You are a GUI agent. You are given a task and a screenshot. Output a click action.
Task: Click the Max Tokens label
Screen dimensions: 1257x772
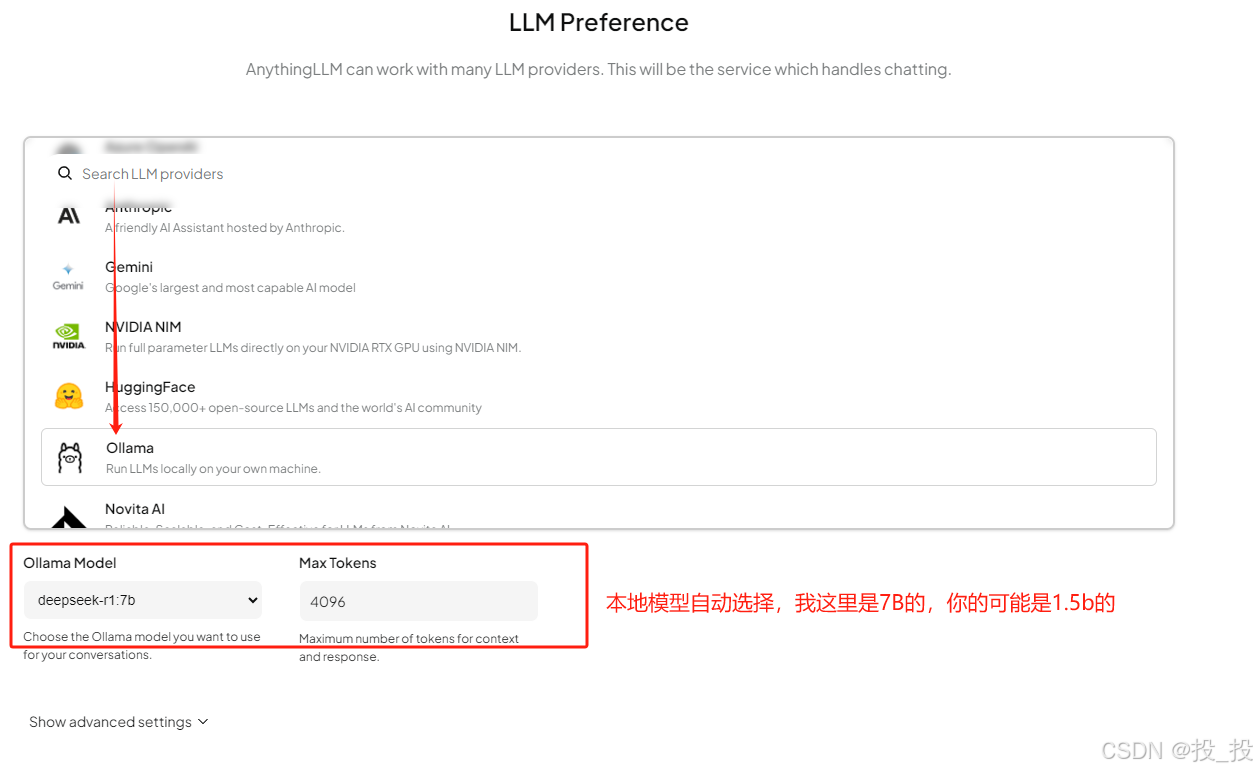click(338, 563)
